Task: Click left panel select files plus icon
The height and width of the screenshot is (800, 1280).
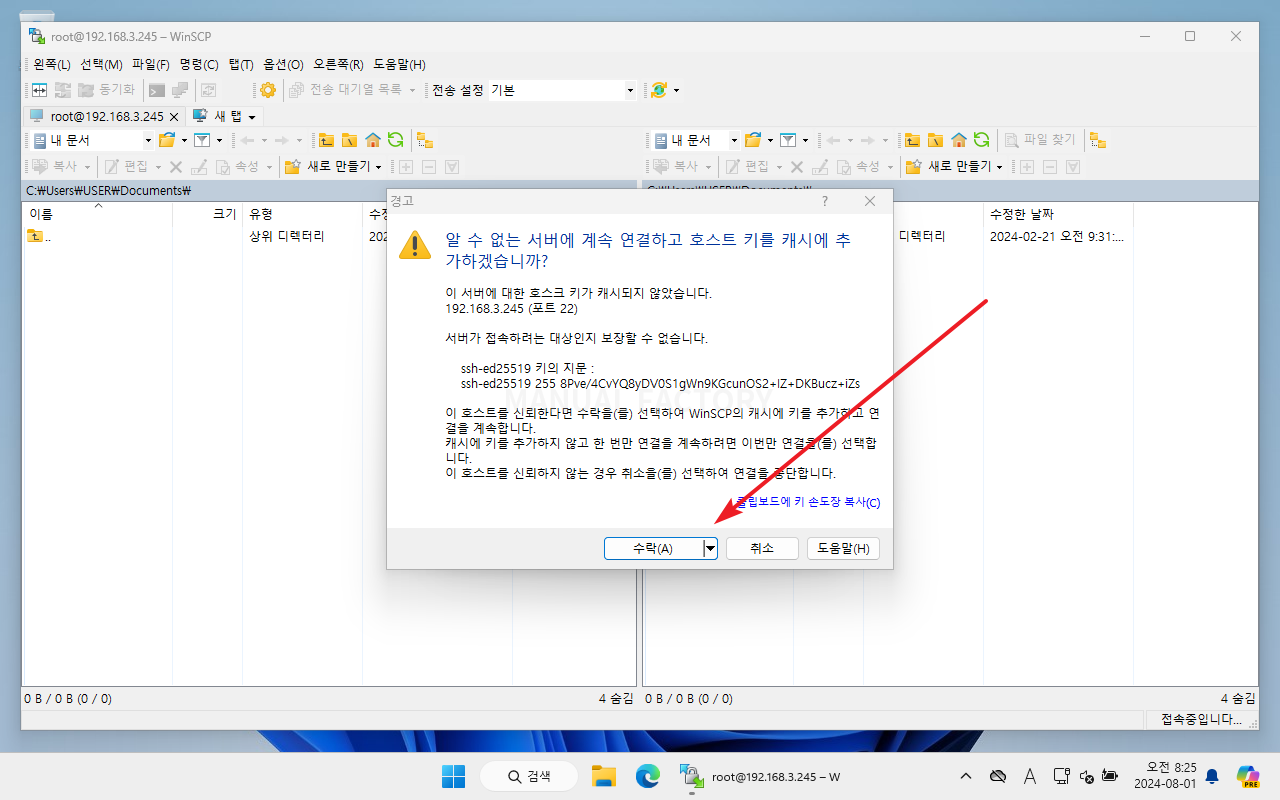Action: (407, 167)
